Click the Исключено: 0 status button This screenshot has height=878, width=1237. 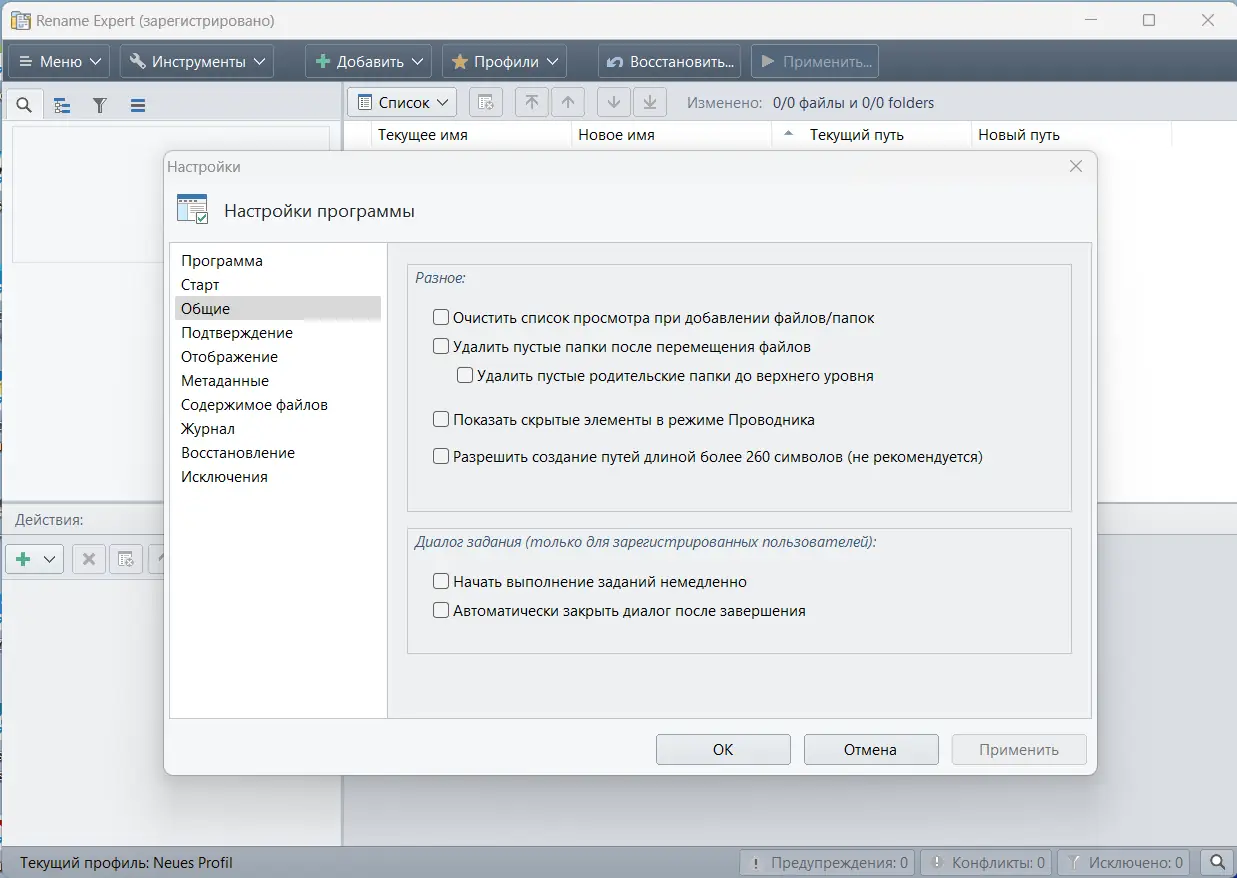(x=1126, y=862)
